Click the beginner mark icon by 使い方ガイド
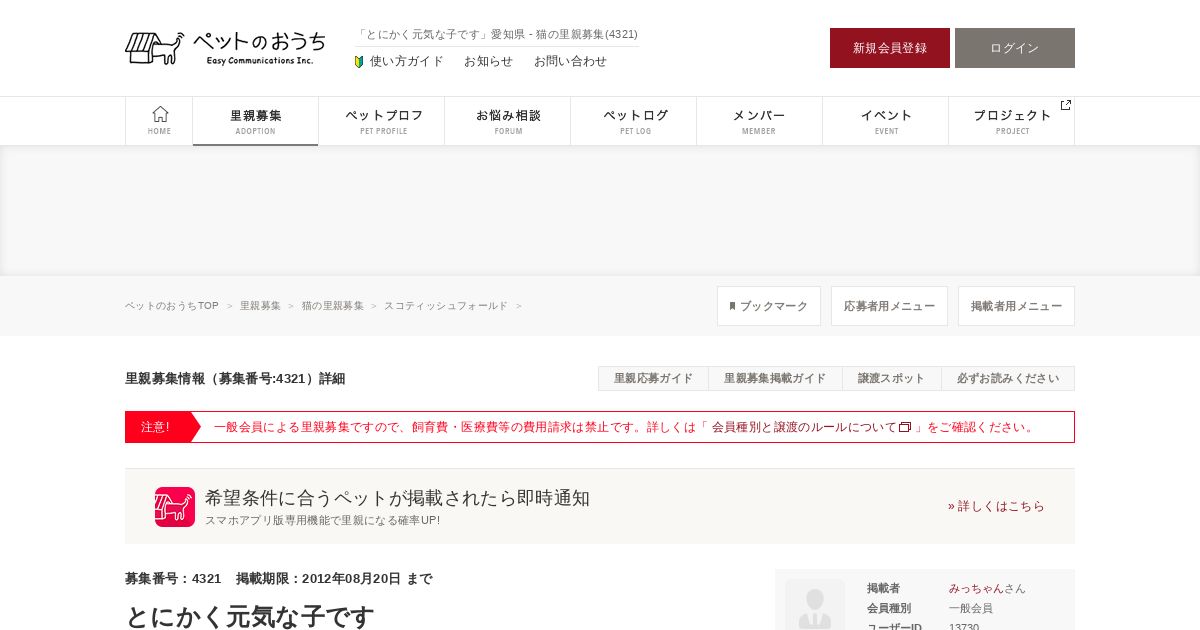 click(359, 62)
